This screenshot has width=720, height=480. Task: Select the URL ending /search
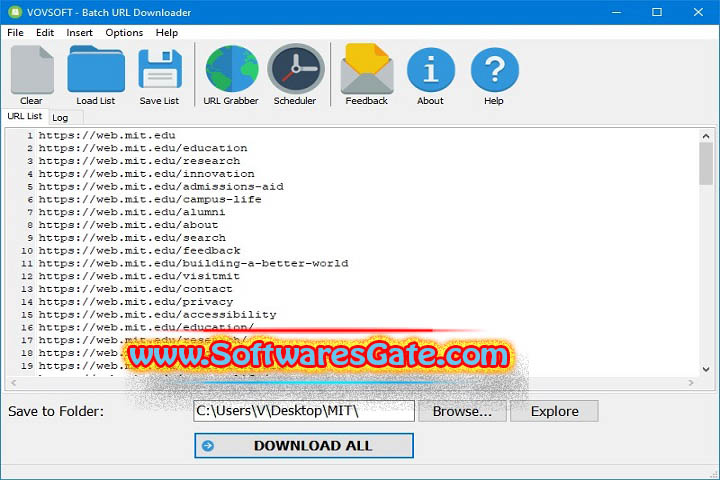coord(132,238)
